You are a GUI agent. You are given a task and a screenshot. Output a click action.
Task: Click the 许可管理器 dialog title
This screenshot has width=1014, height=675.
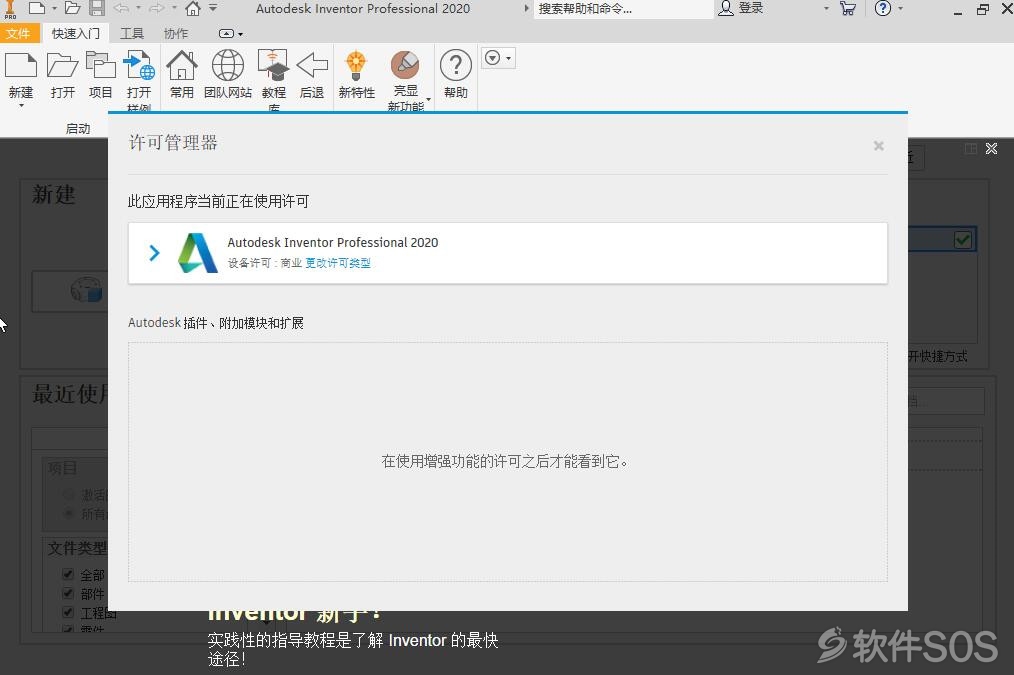[173, 142]
